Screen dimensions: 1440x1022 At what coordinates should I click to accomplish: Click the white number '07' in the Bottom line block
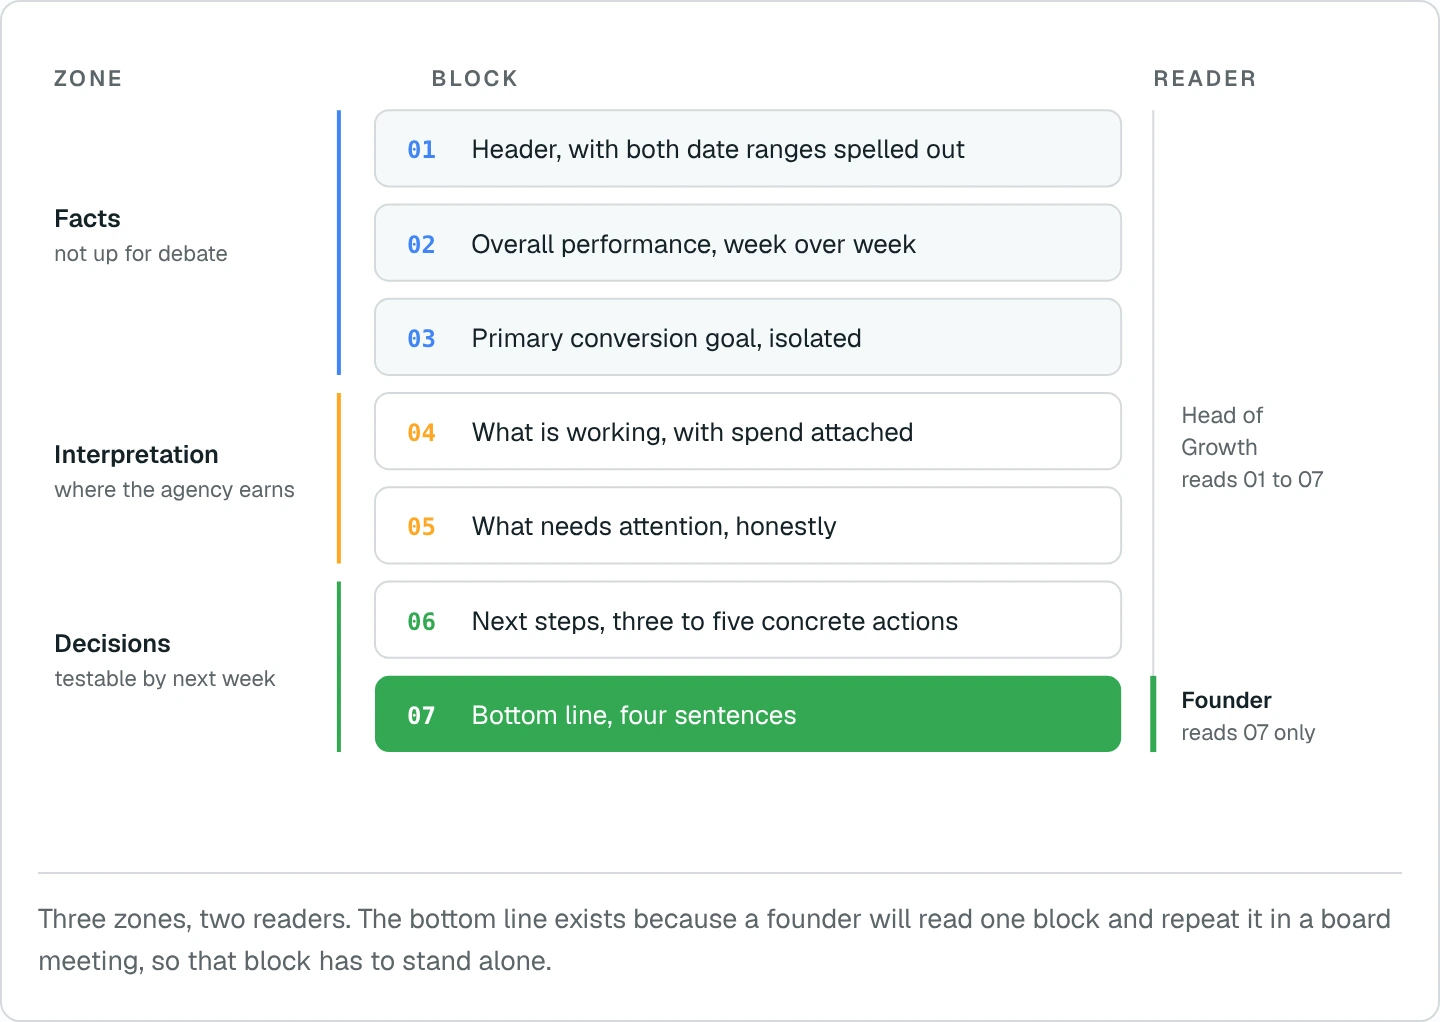tap(421, 715)
